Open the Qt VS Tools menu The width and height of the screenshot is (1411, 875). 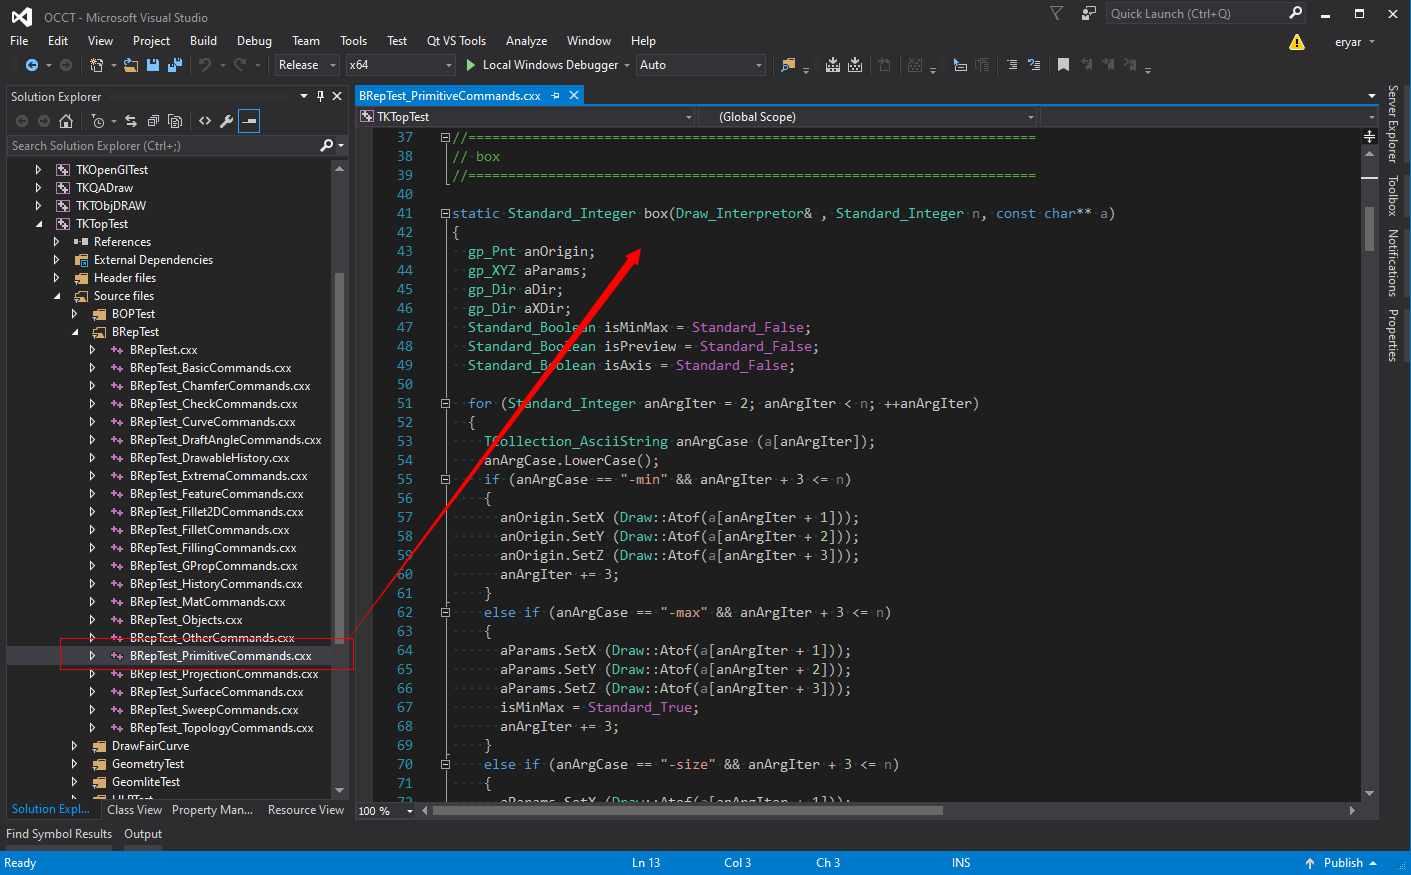click(456, 41)
